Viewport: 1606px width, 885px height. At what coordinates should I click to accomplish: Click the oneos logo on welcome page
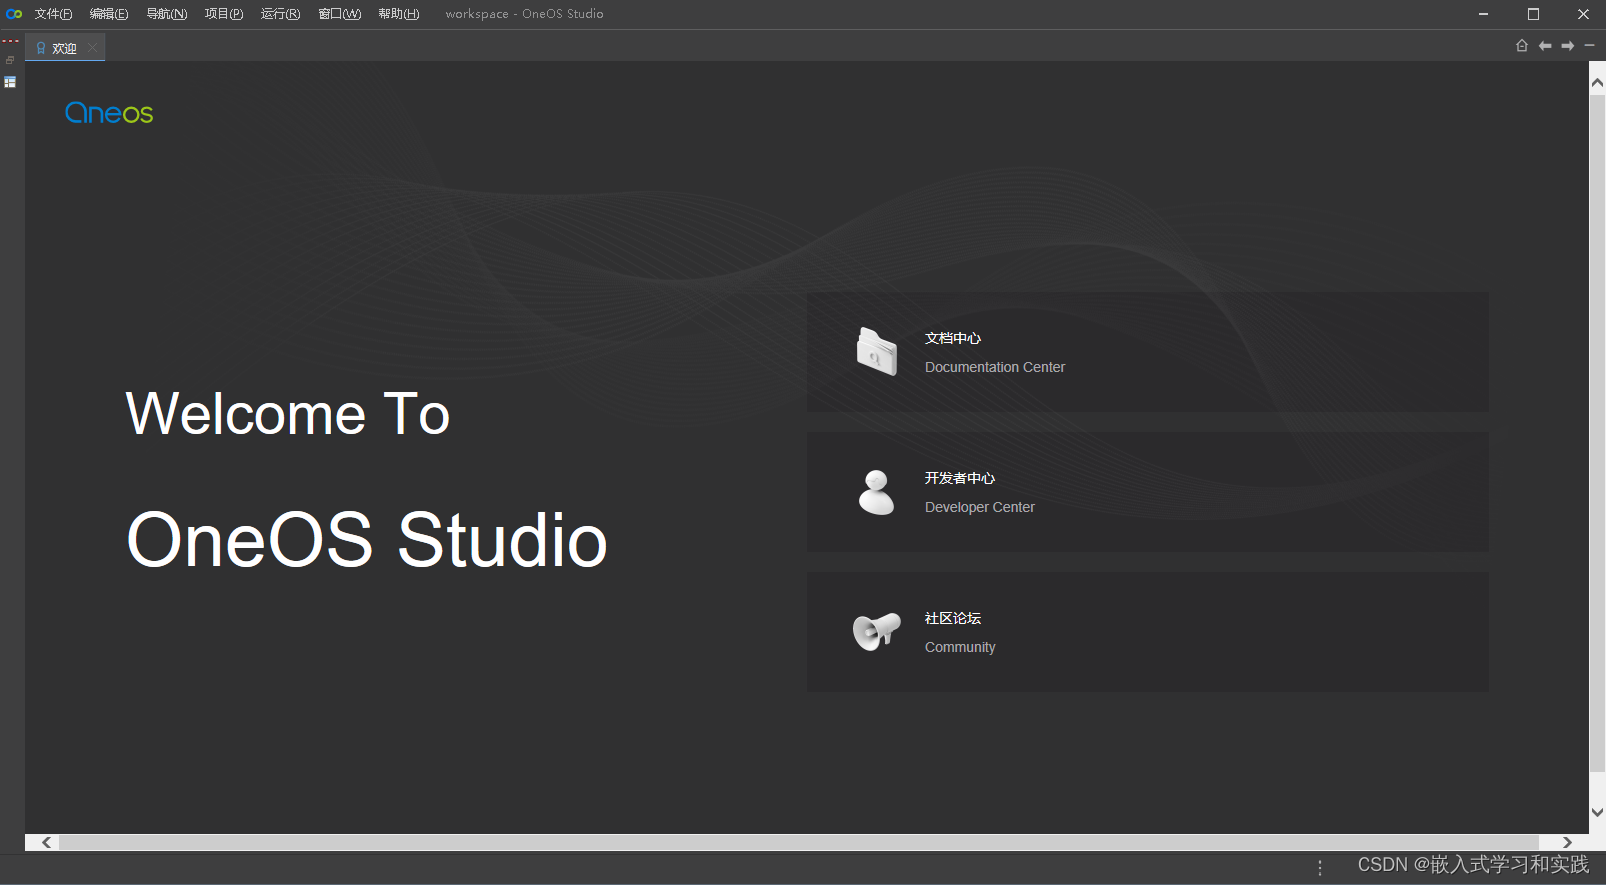click(x=109, y=113)
